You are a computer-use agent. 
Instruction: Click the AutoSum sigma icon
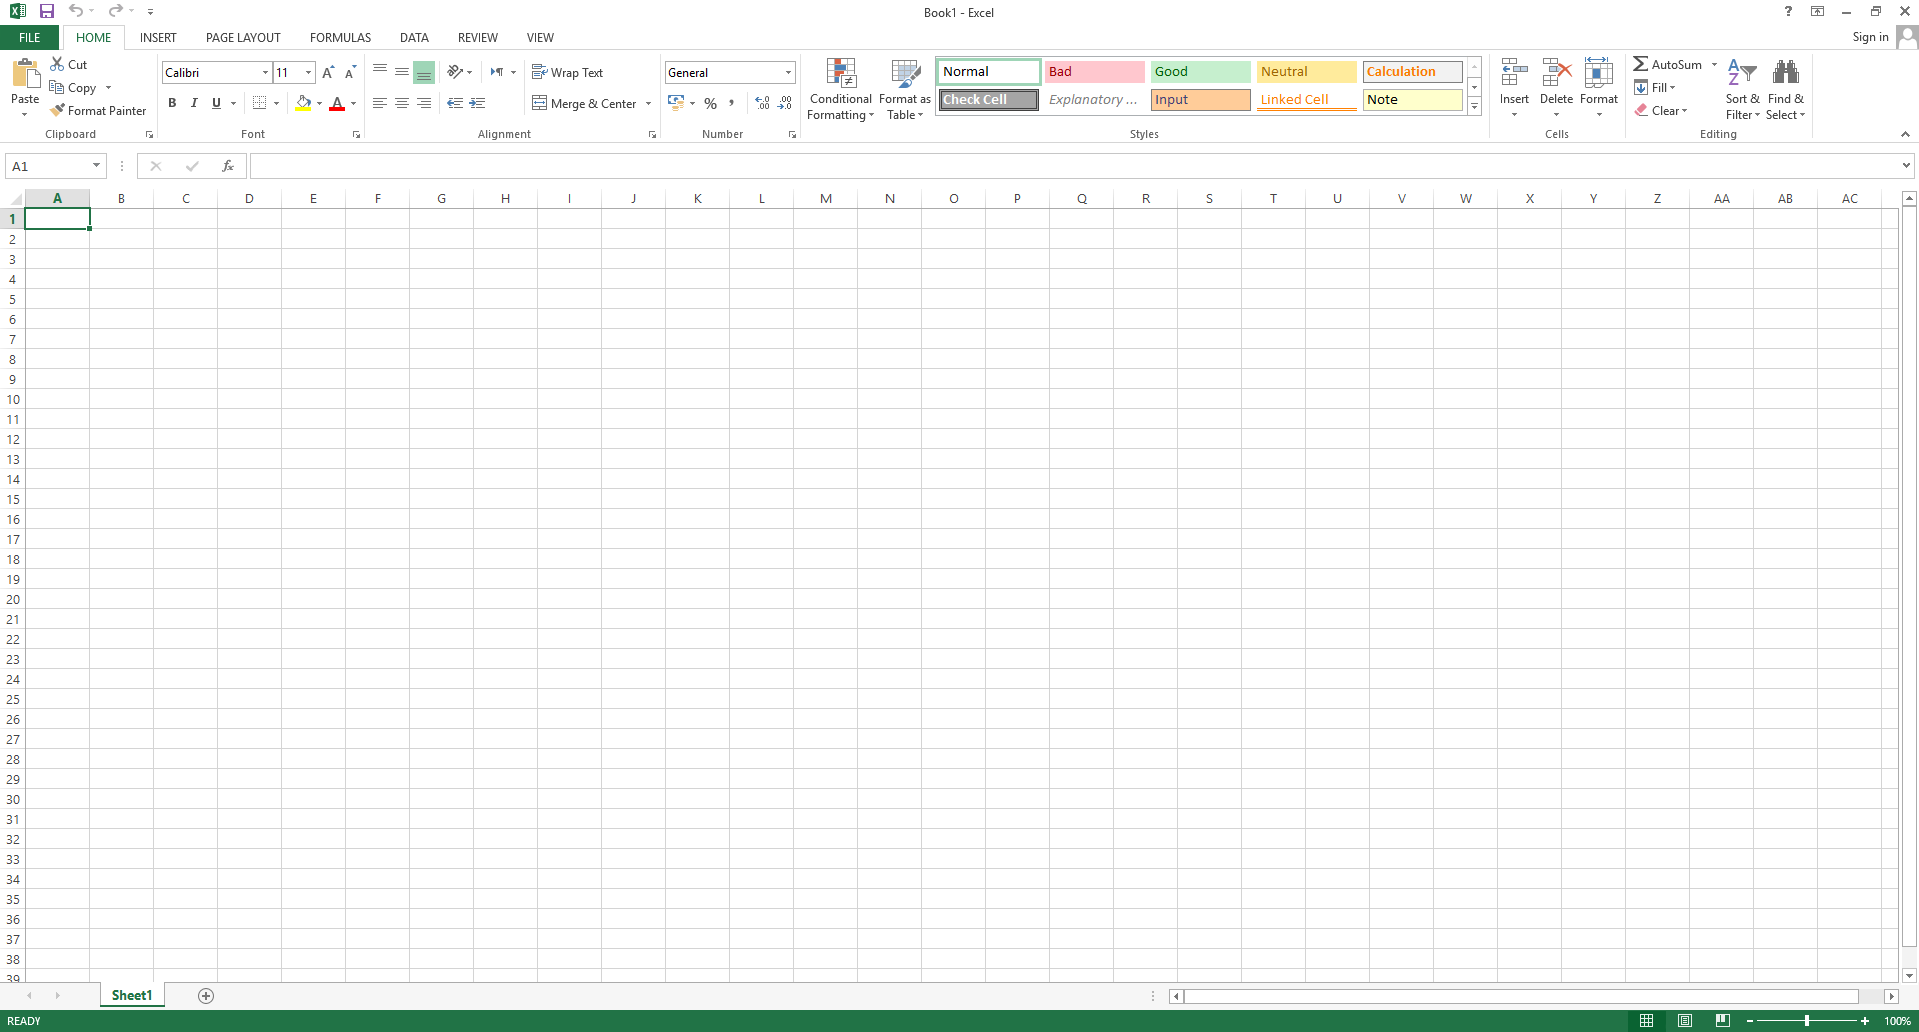coord(1640,64)
